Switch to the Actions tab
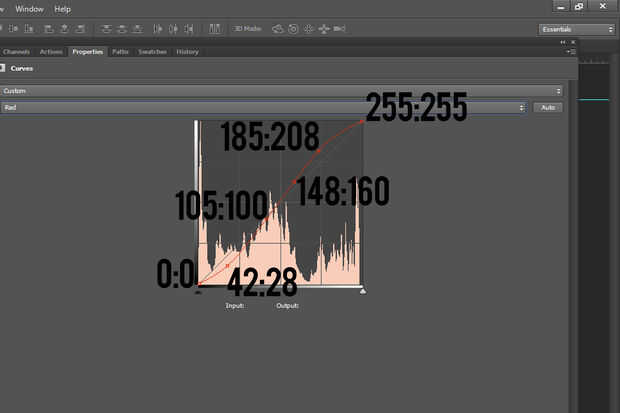This screenshot has width=620, height=413. [x=51, y=52]
